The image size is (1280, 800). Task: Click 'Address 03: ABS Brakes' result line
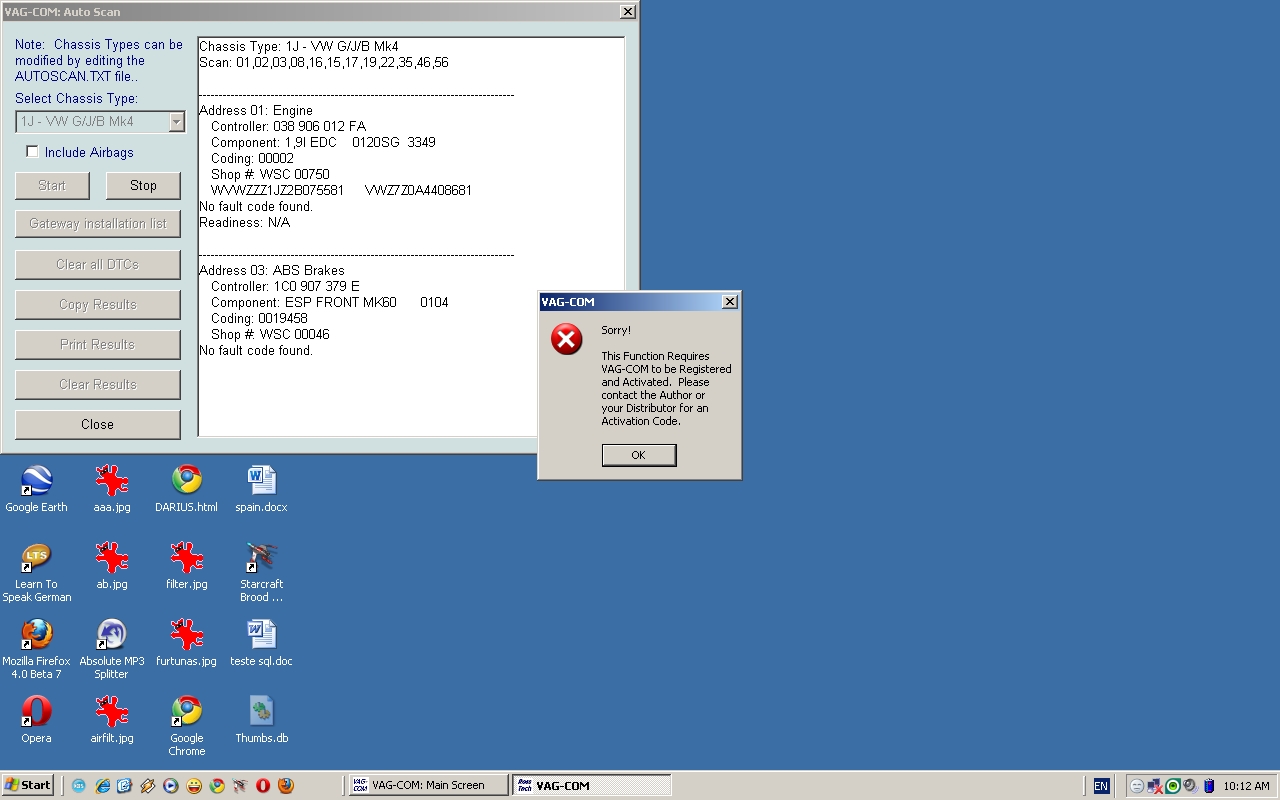272,270
